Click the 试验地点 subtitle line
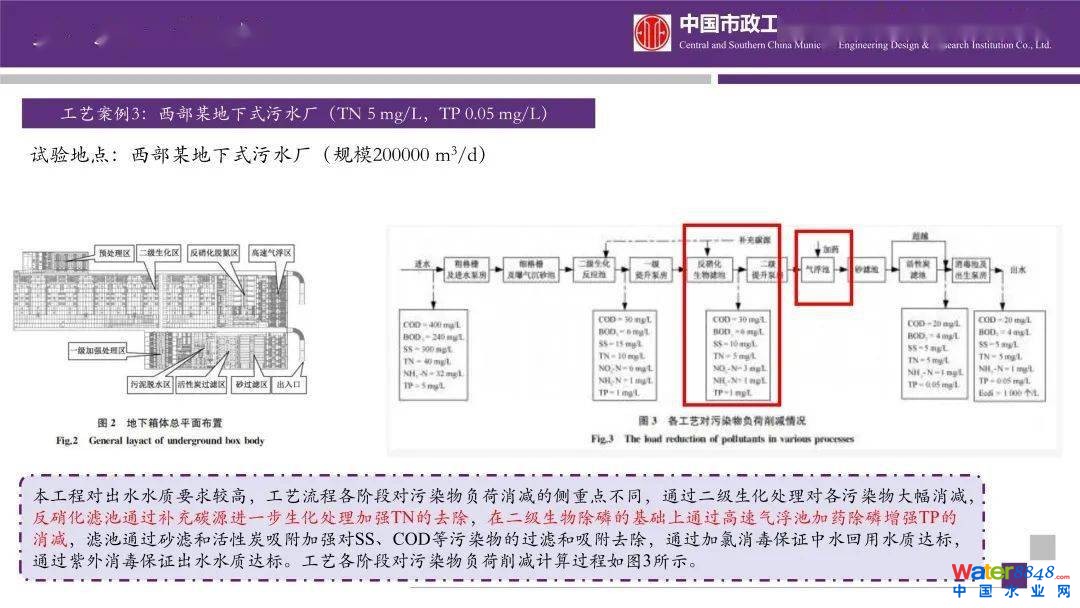 (x=258, y=155)
